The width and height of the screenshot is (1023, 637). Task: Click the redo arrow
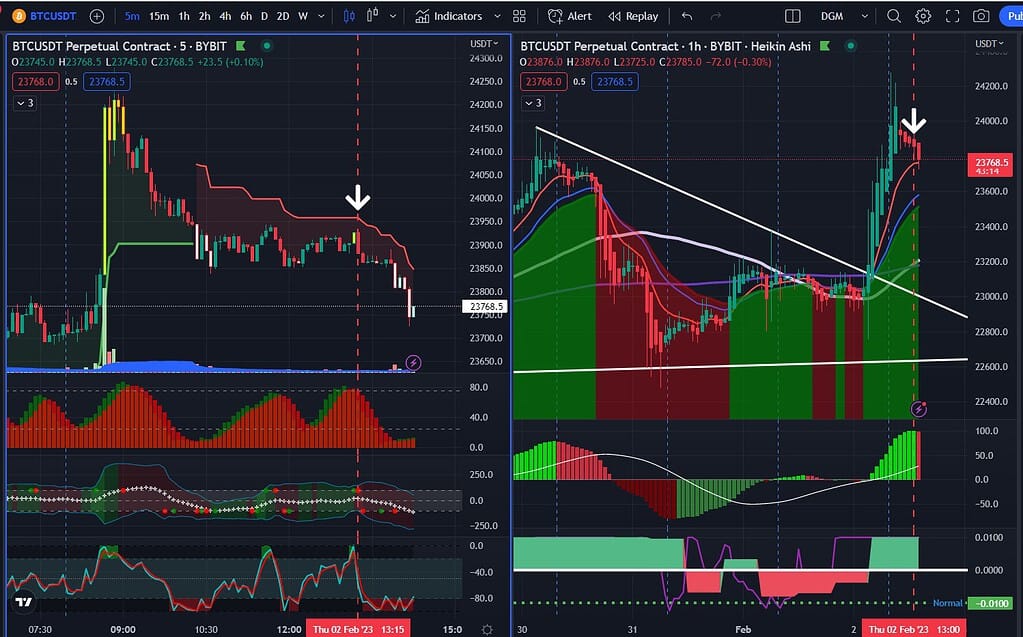pos(716,16)
